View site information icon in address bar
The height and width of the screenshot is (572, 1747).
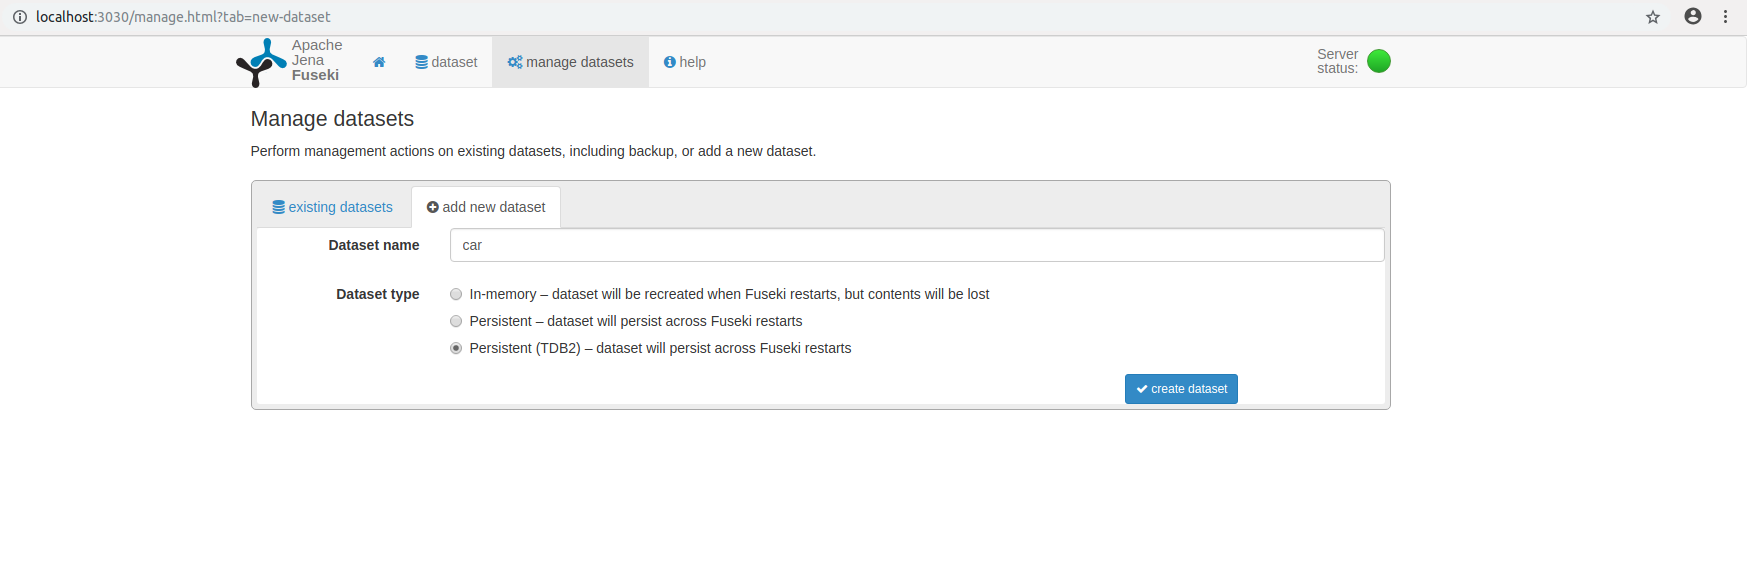pos(20,17)
